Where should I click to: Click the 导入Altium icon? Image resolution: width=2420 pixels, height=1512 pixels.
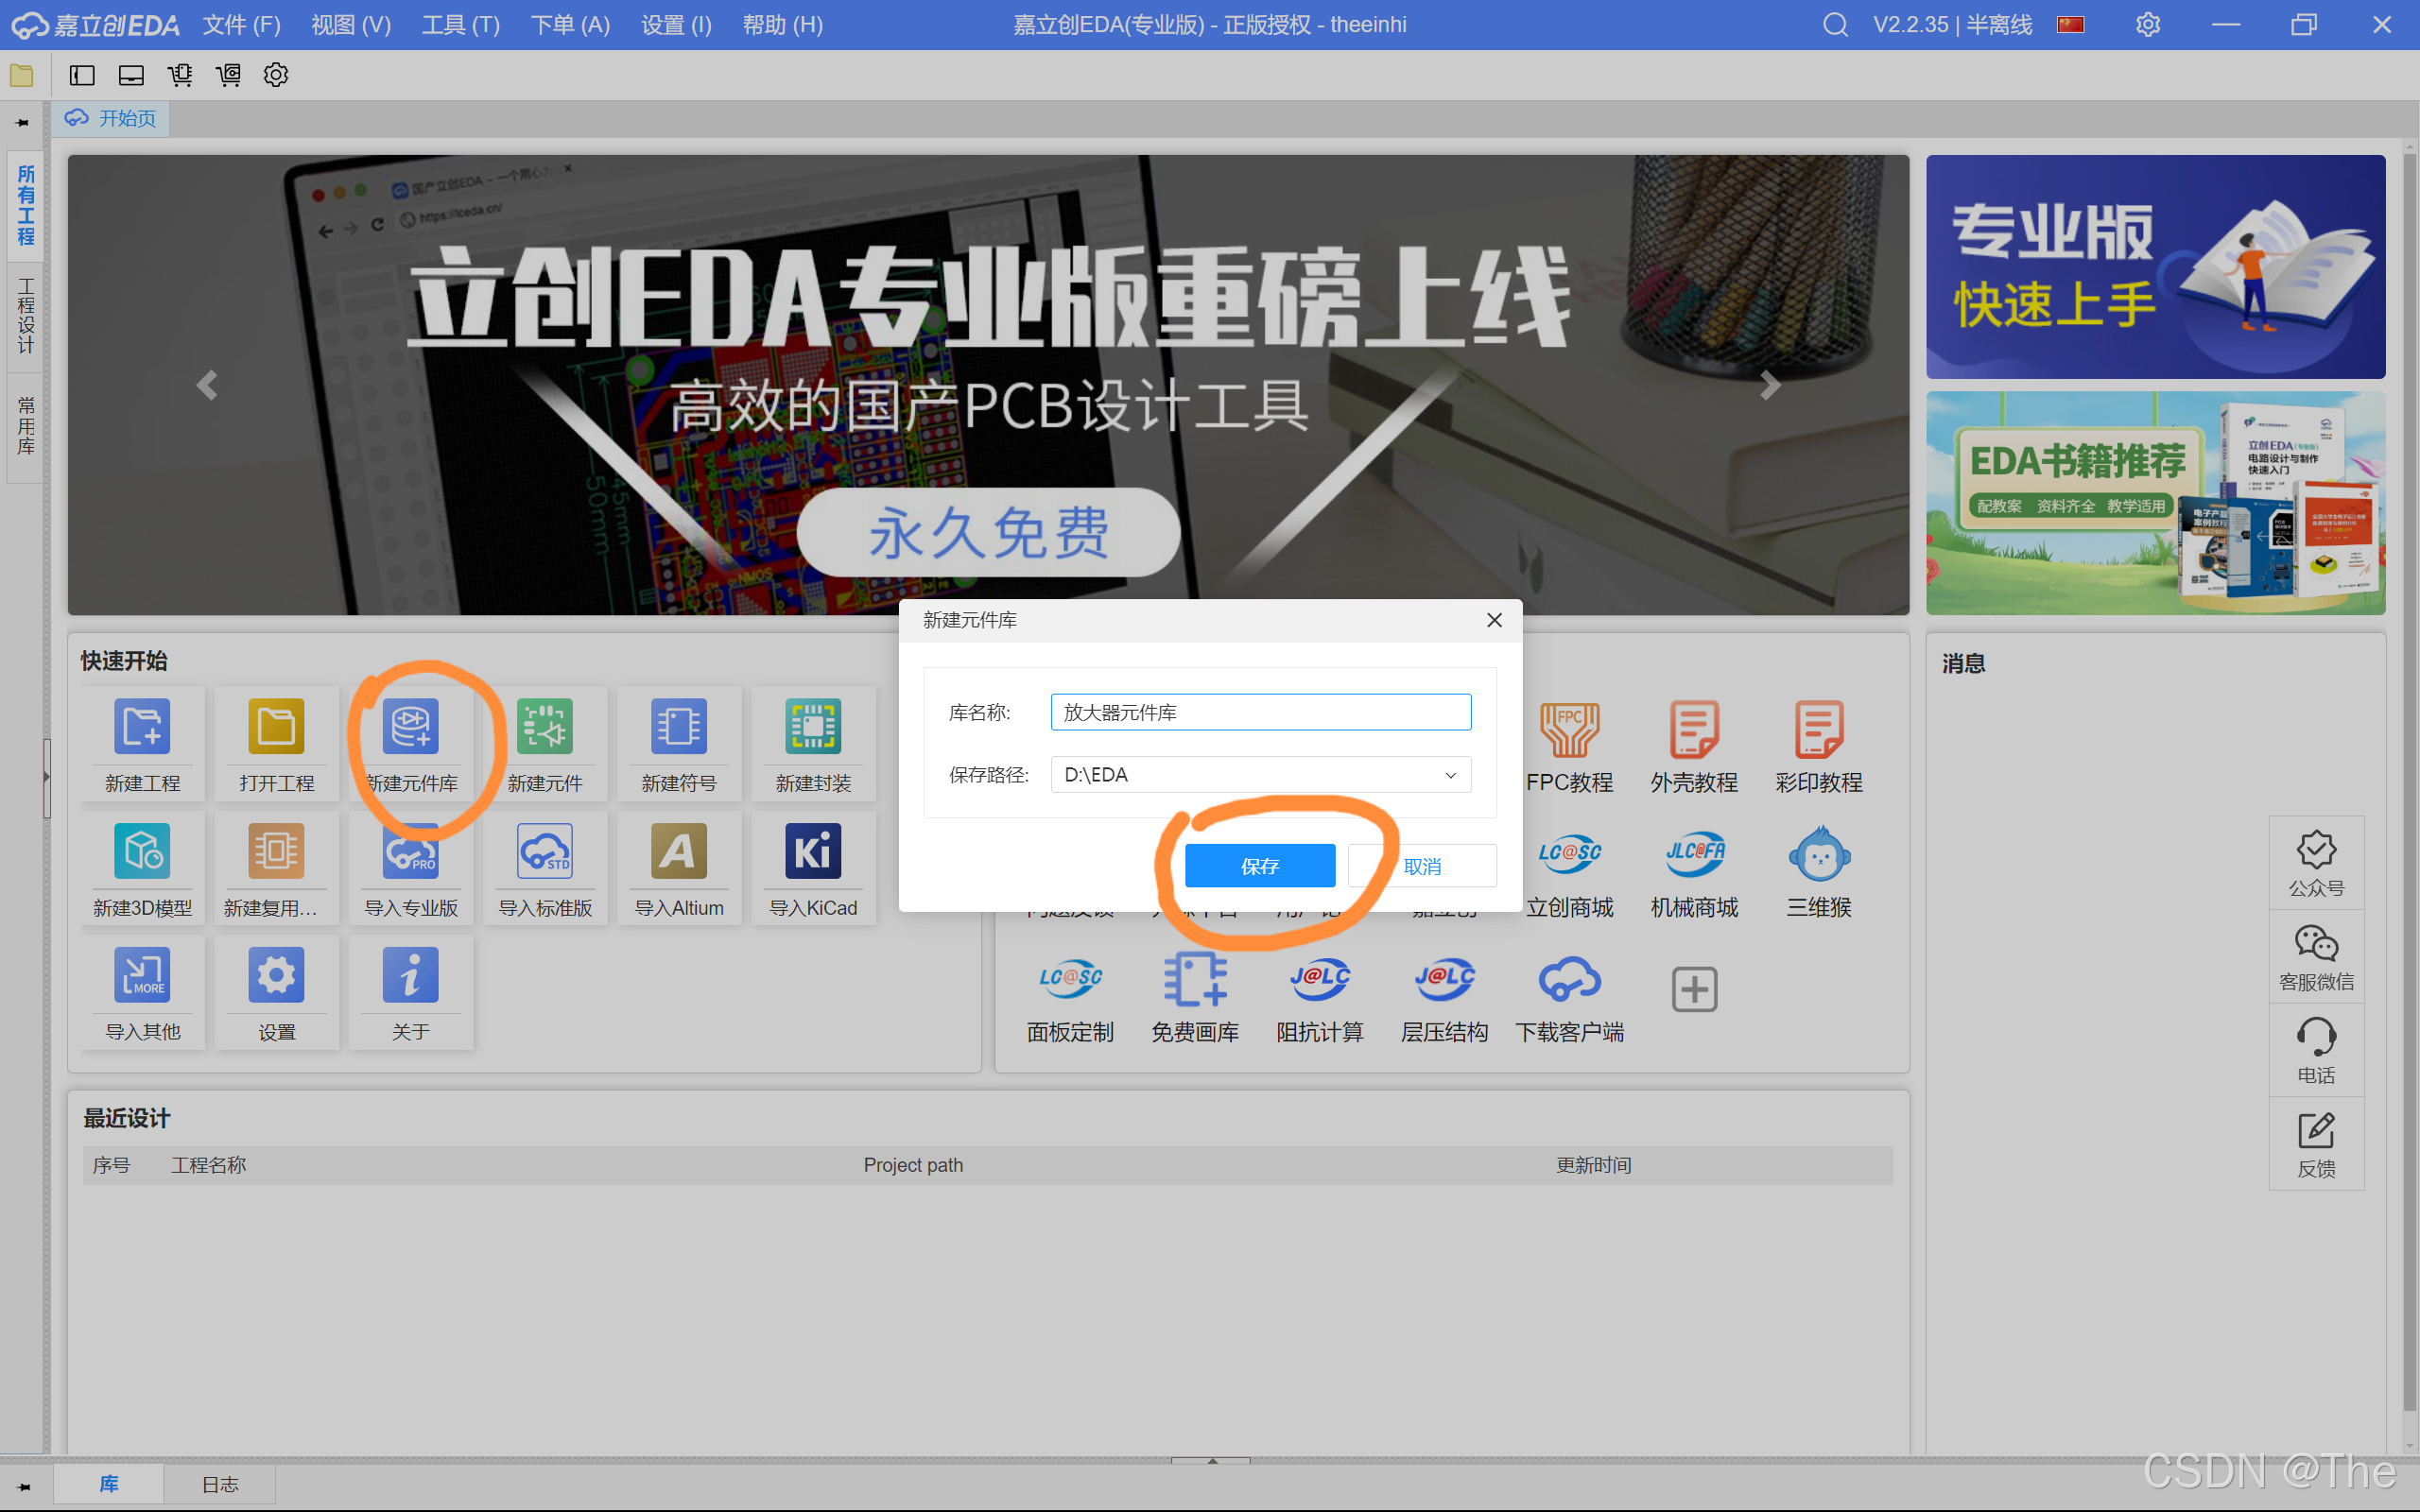click(679, 851)
